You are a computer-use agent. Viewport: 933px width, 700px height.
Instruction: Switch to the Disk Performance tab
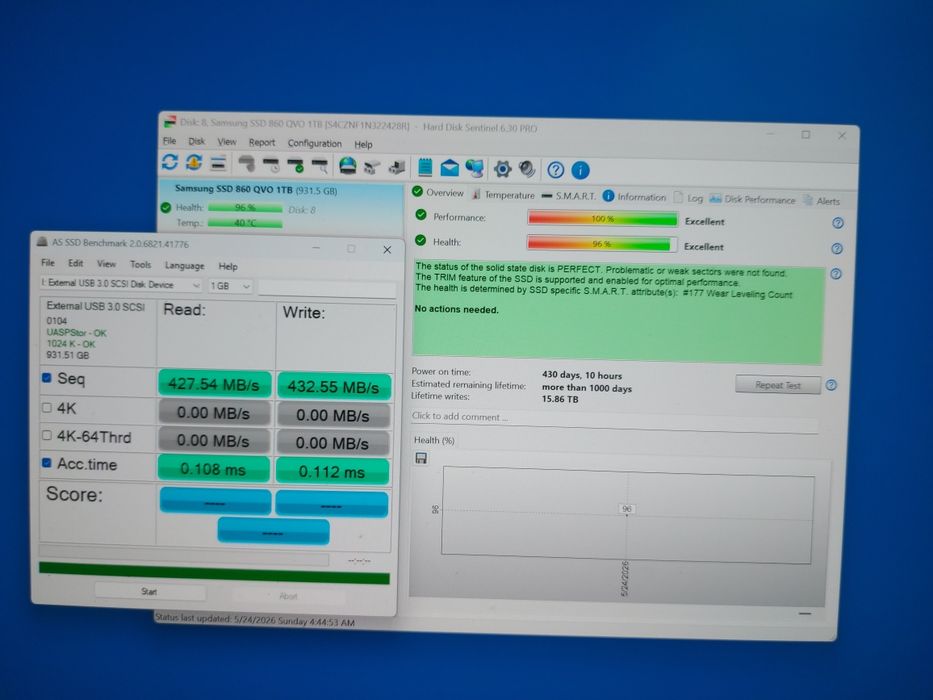(x=753, y=199)
